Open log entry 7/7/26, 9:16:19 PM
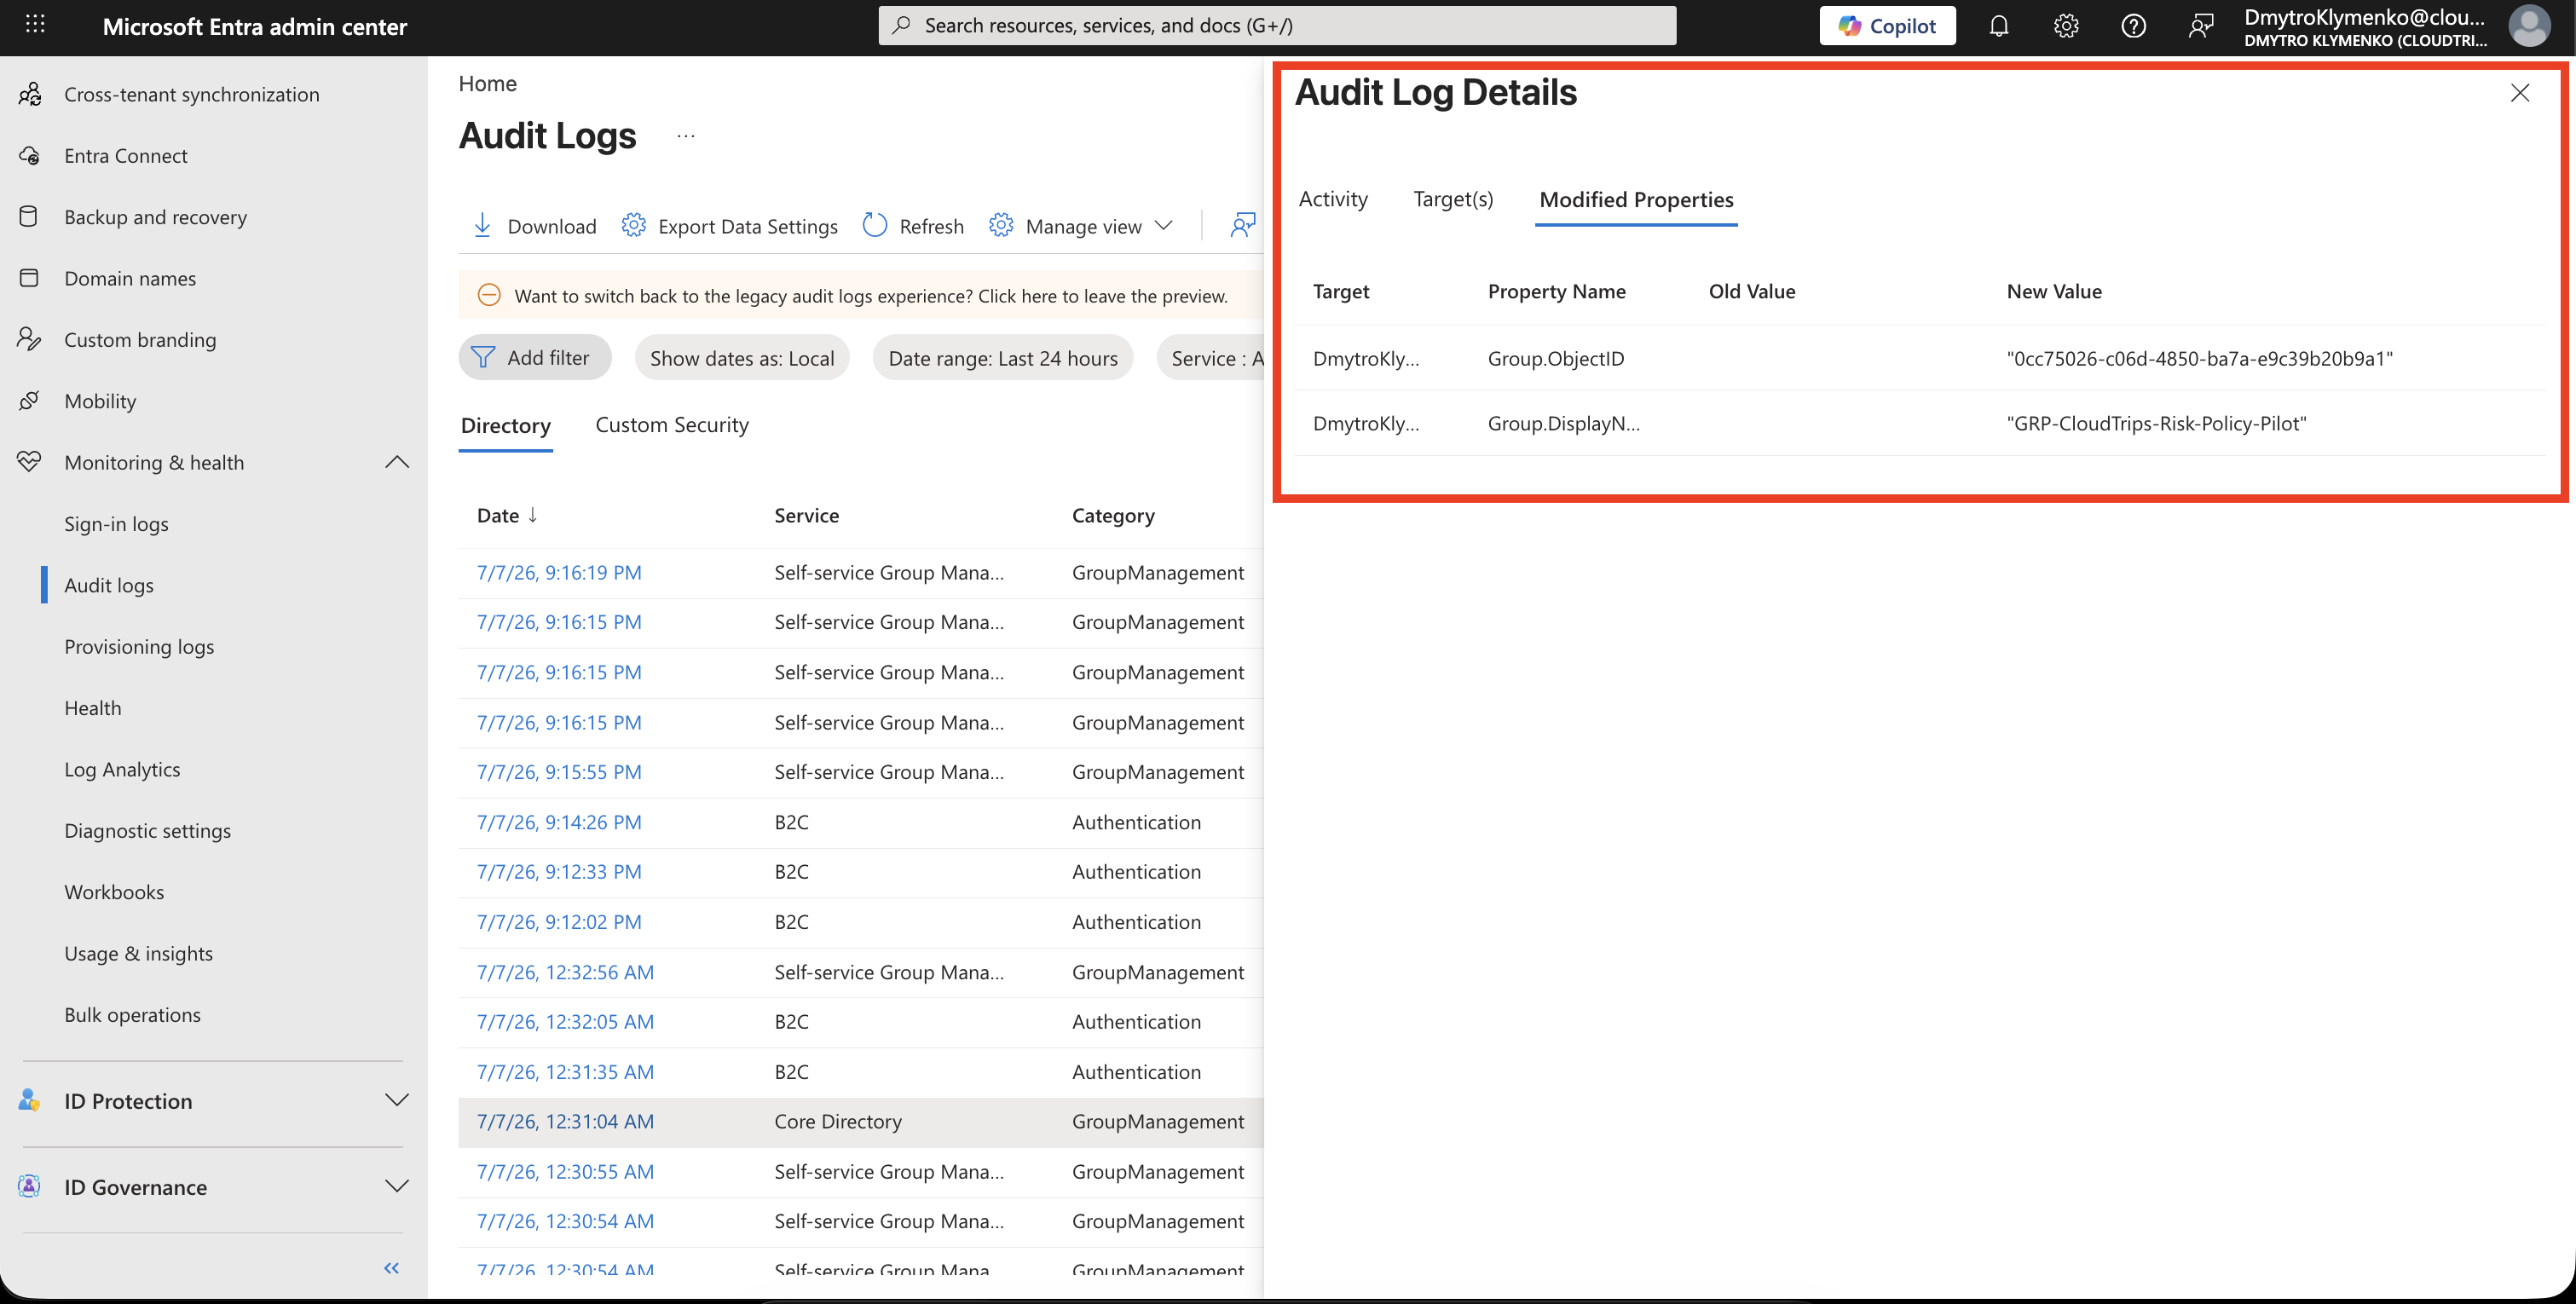The image size is (2576, 1304). (559, 572)
